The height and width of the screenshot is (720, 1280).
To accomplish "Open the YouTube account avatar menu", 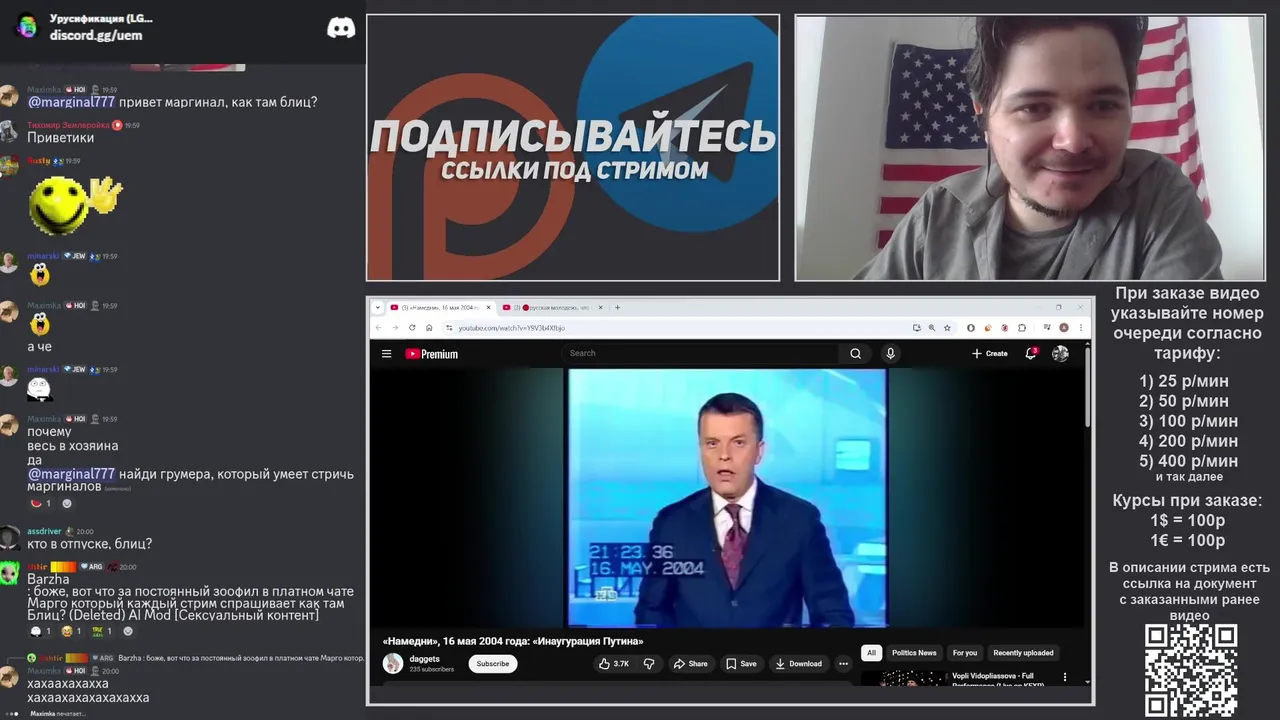I will point(1060,353).
